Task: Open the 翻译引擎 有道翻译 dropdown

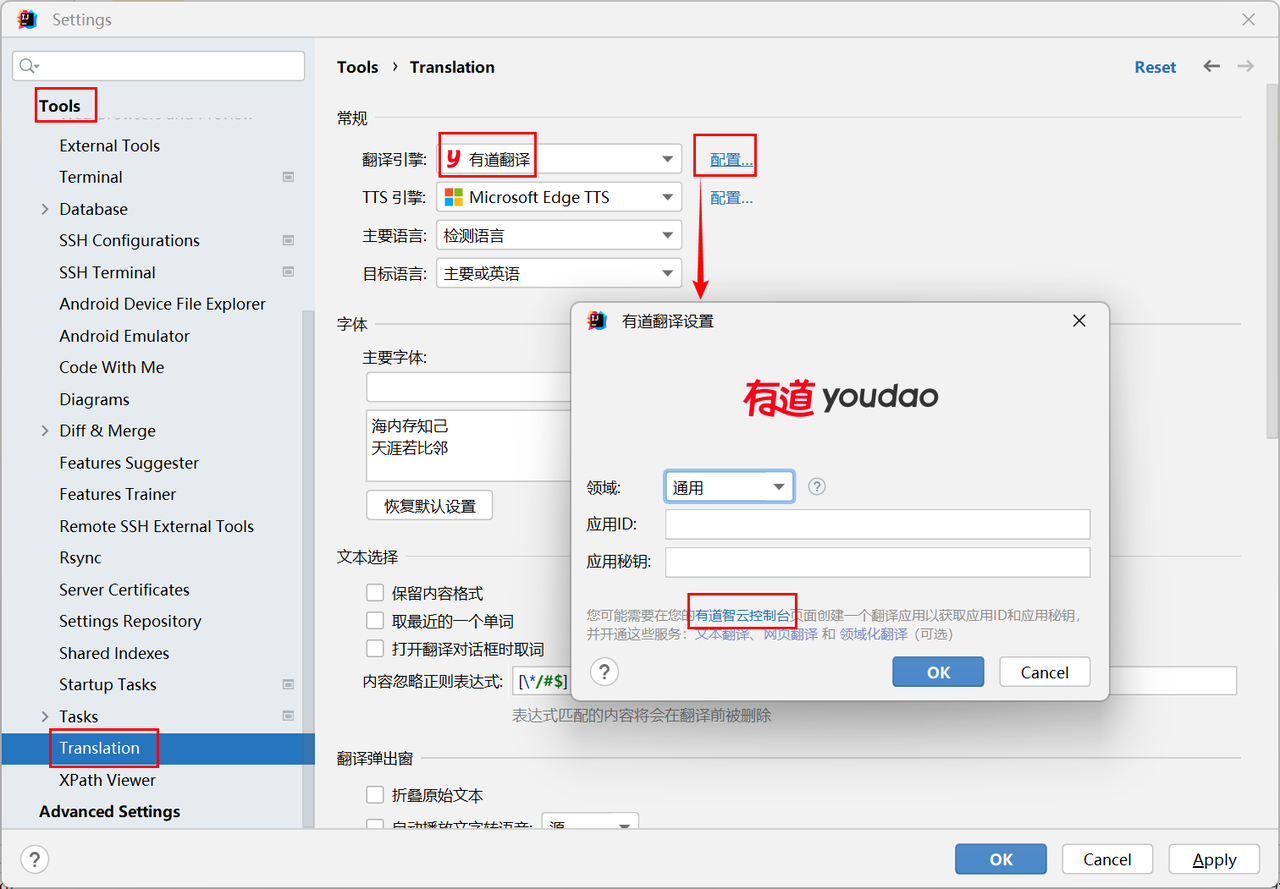Action: [559, 159]
